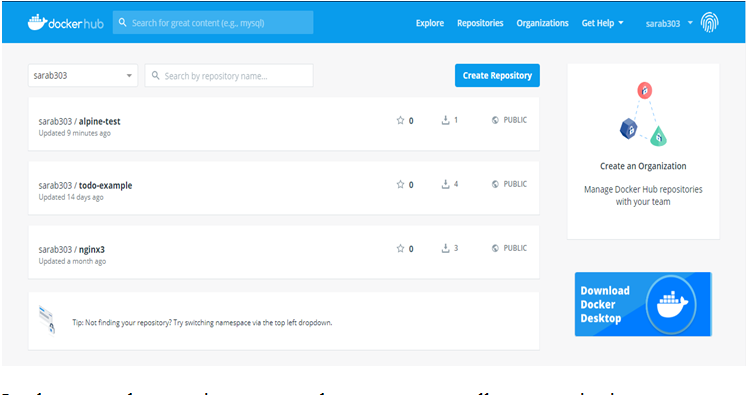746x395 pixels.
Task: Open the sarab303 / alpine-test repository
Action: (x=79, y=121)
